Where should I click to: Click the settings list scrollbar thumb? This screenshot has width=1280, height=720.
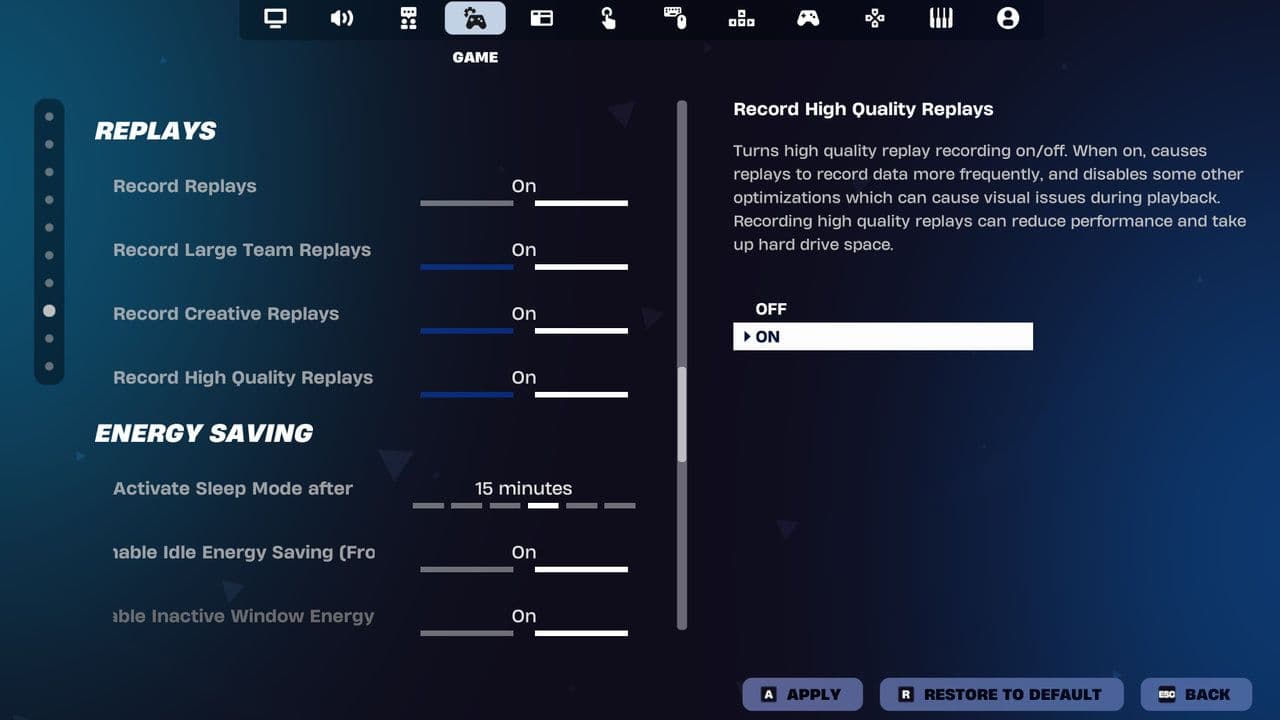(x=682, y=414)
